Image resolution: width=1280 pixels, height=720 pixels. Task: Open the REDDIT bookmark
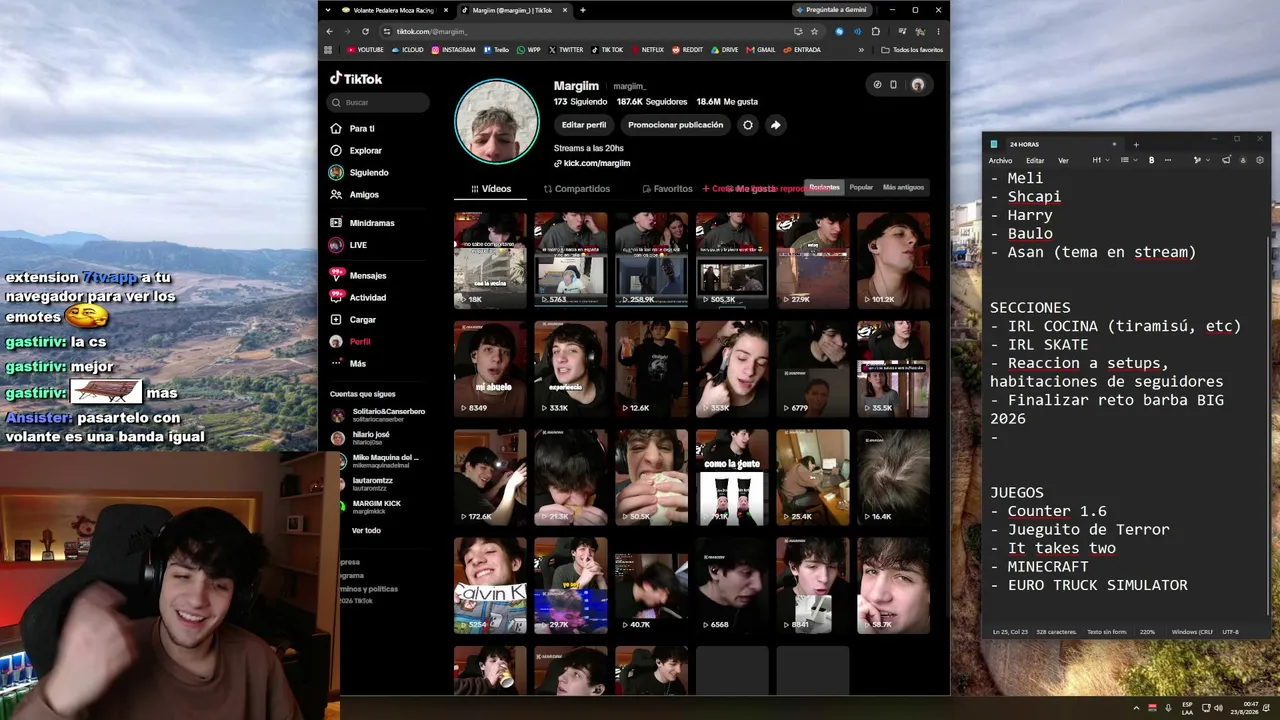pyautogui.click(x=688, y=49)
